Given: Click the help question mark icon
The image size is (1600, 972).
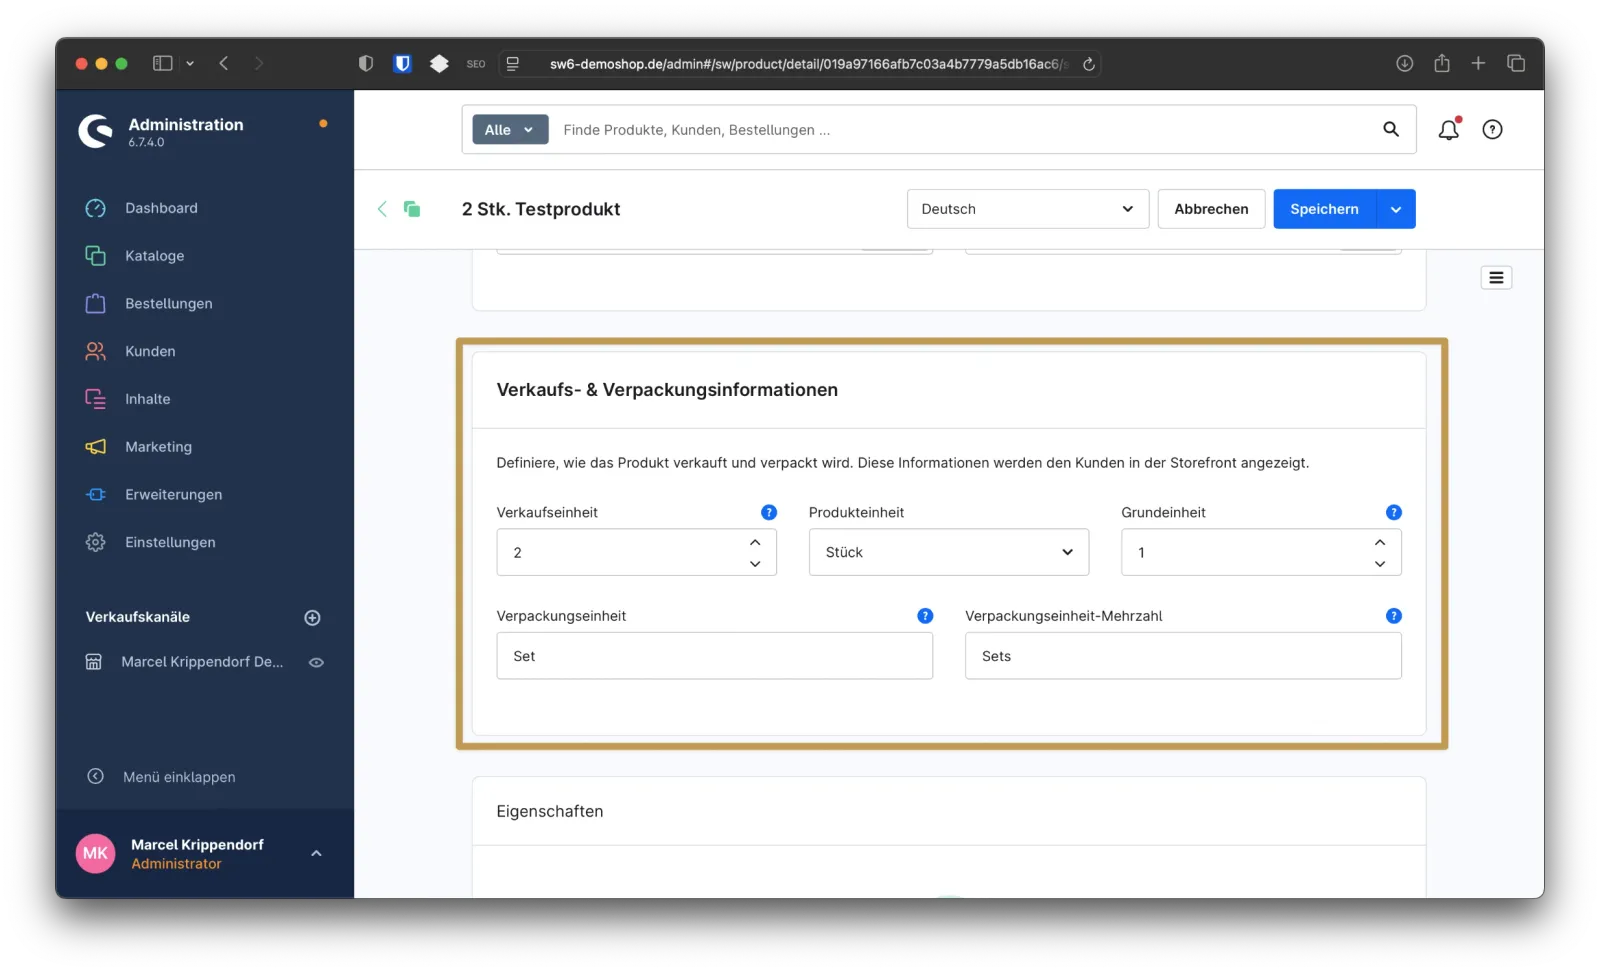Looking at the screenshot, I should (x=1492, y=129).
